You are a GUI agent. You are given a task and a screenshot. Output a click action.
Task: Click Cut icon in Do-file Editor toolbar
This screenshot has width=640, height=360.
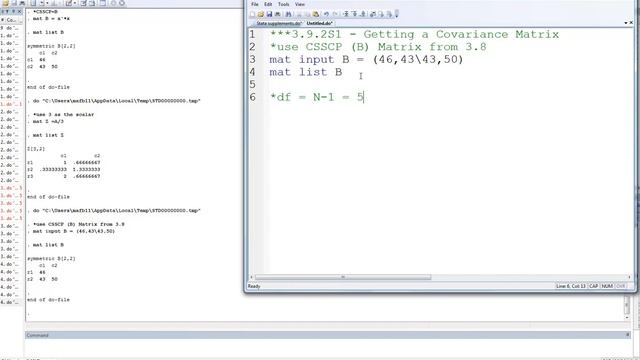click(x=299, y=14)
